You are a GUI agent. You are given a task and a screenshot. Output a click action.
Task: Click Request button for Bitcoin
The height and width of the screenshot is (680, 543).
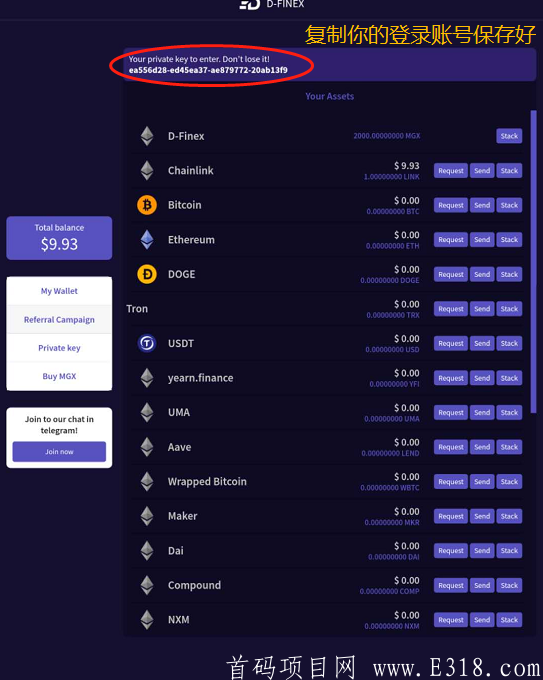coord(451,205)
